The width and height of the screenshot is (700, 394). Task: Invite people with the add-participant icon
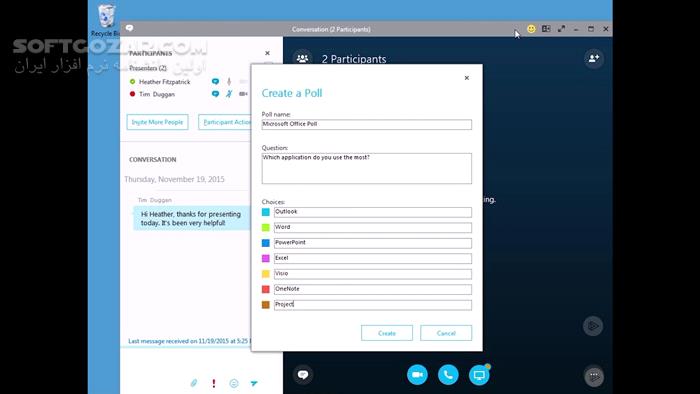(594, 58)
